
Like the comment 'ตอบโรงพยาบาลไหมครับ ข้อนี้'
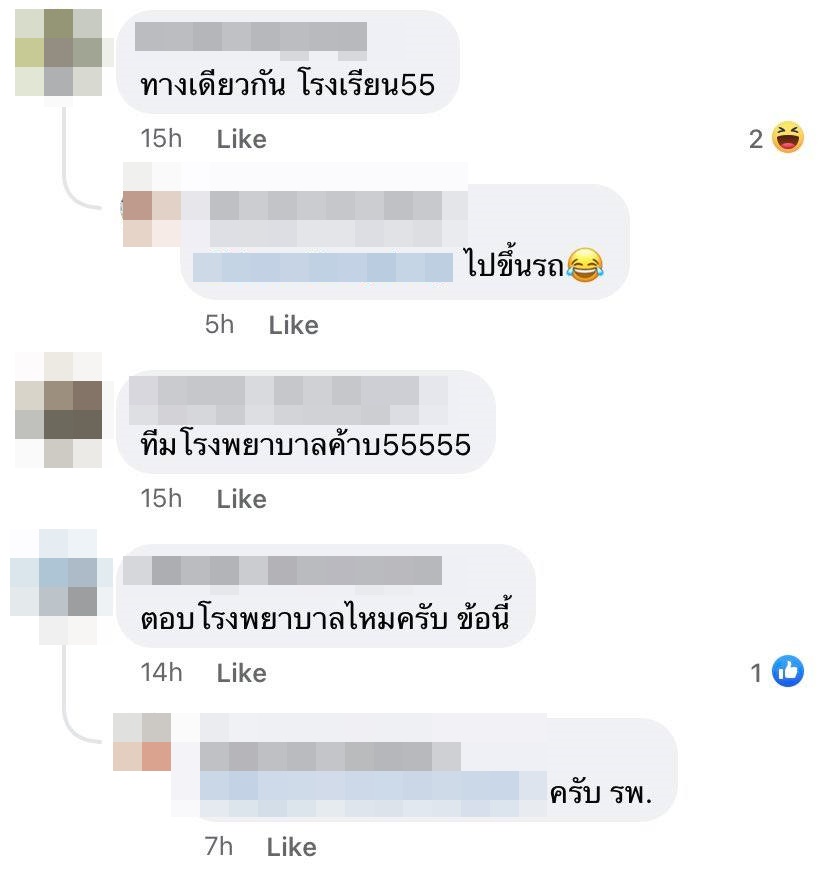pos(241,673)
